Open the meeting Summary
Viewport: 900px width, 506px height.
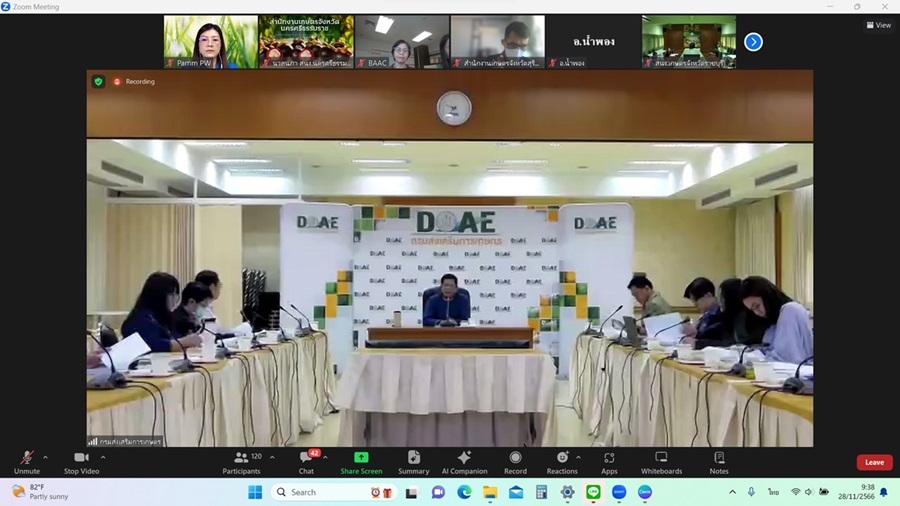click(x=413, y=462)
